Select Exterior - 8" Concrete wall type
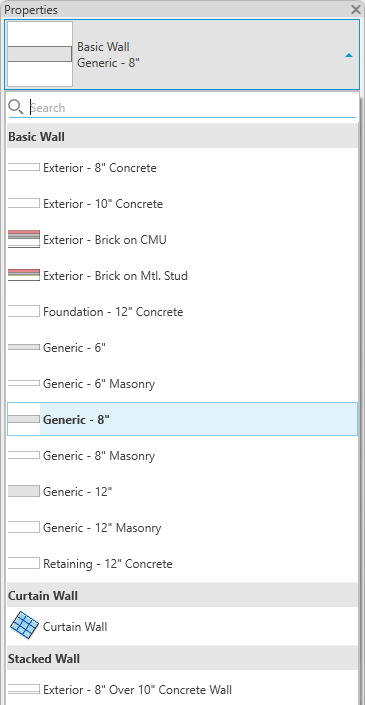 pos(182,168)
